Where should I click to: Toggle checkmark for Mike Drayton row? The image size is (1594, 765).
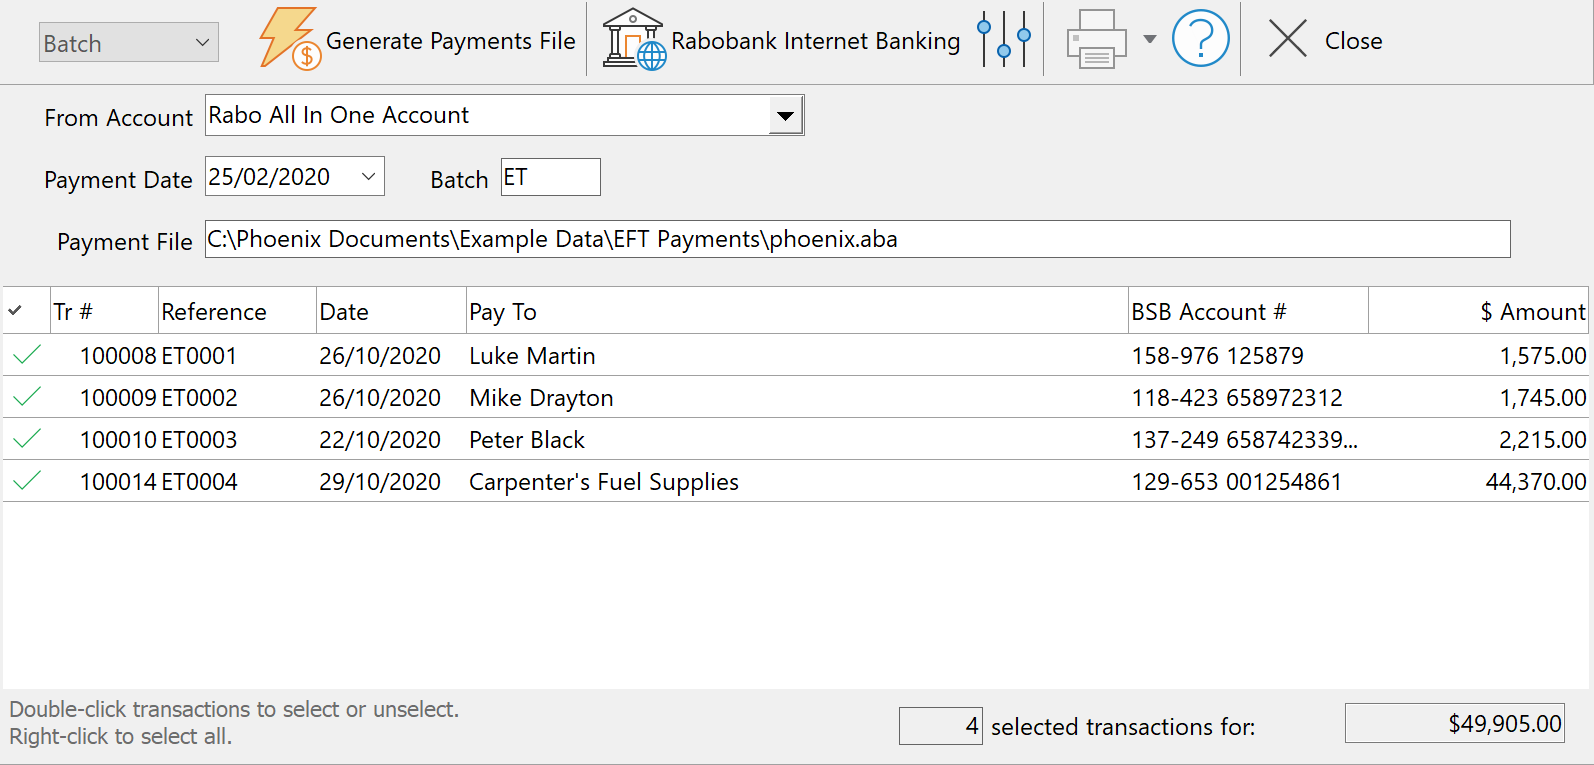27,396
